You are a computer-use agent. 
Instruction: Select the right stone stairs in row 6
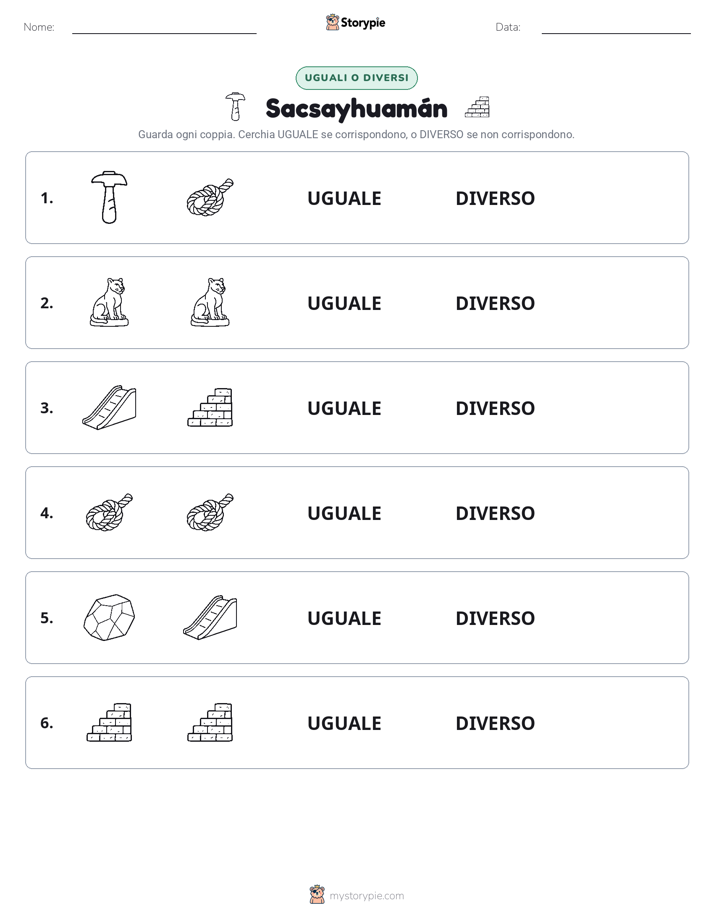coord(210,722)
